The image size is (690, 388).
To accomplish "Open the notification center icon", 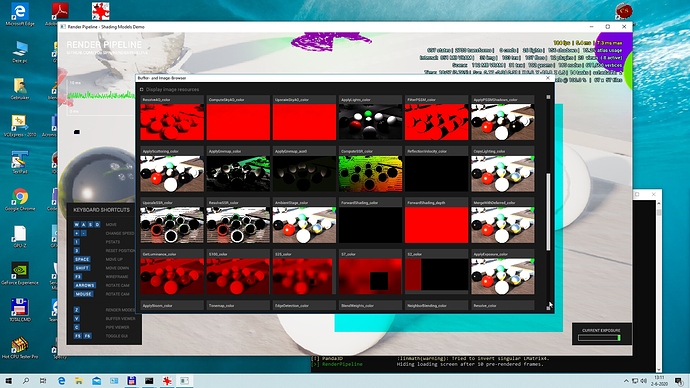I will (680, 381).
